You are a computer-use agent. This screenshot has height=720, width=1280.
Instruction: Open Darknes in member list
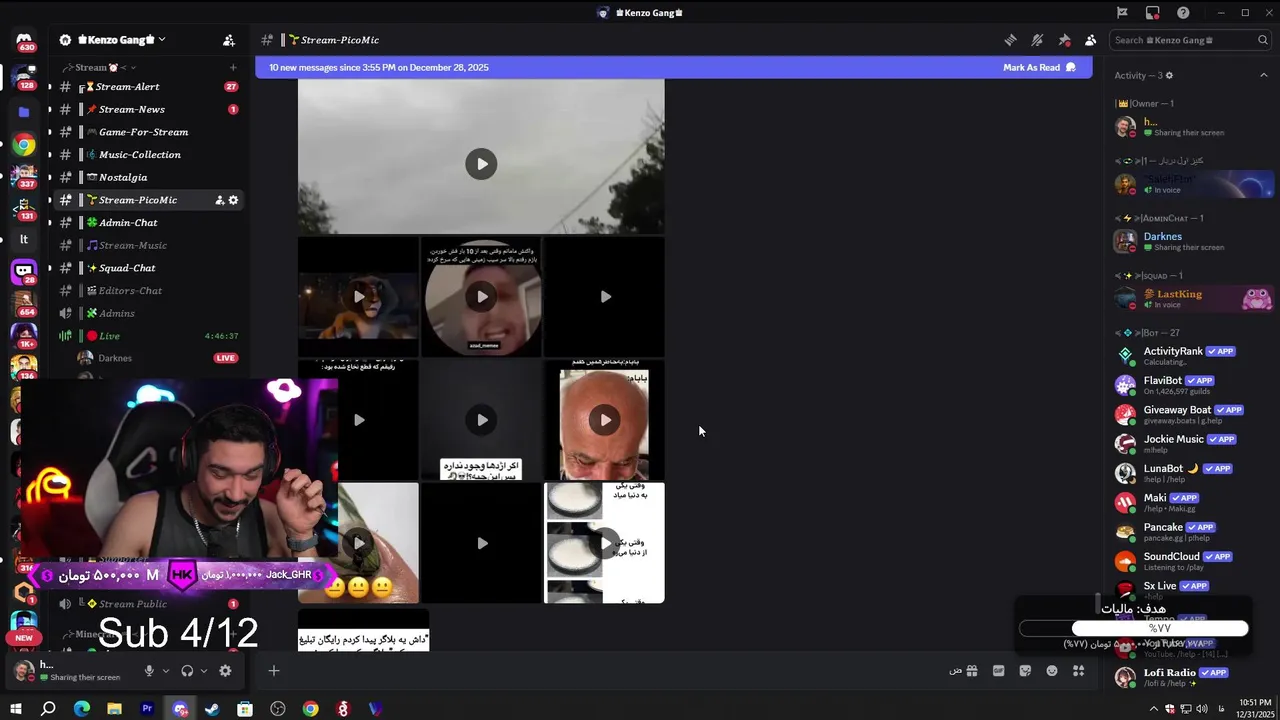click(x=1193, y=242)
